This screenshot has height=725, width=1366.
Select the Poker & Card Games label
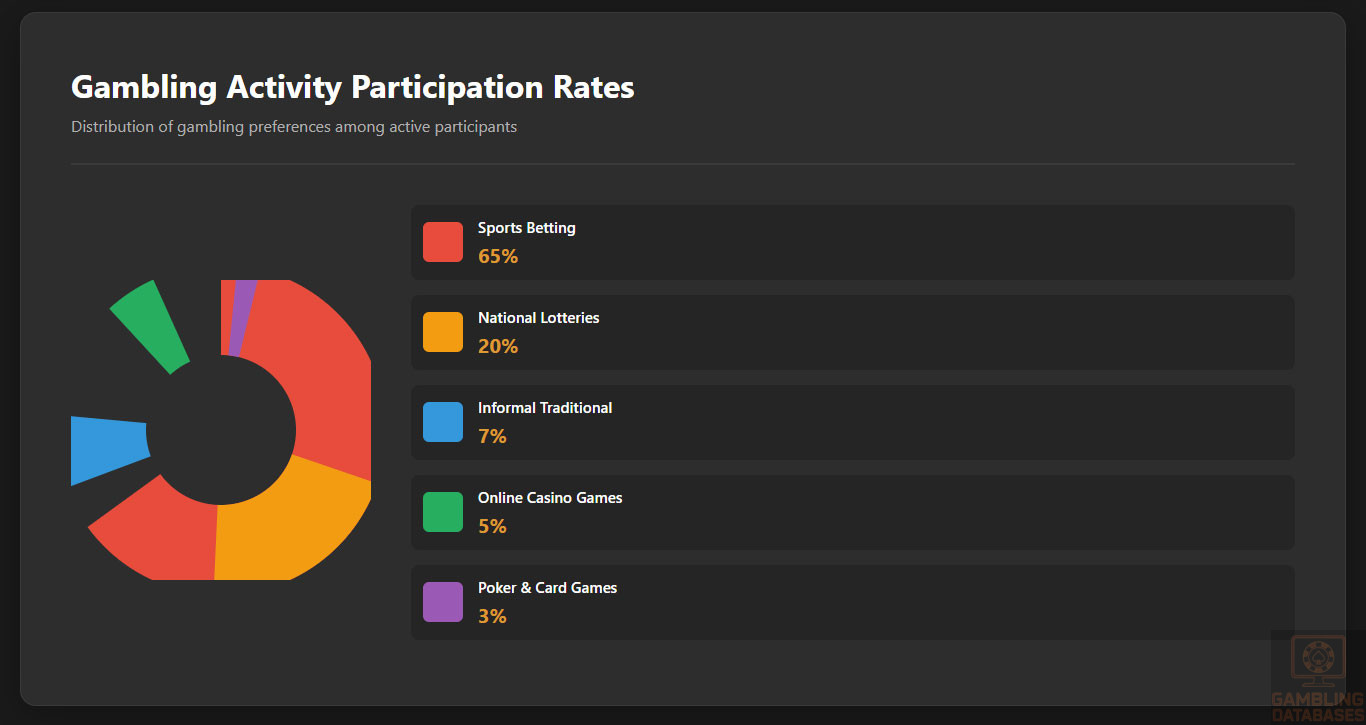pyautogui.click(x=547, y=588)
